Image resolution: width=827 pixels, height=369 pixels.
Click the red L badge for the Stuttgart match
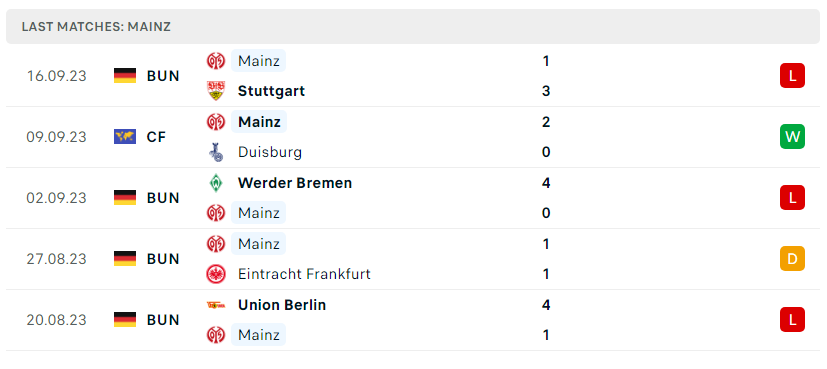(x=792, y=76)
